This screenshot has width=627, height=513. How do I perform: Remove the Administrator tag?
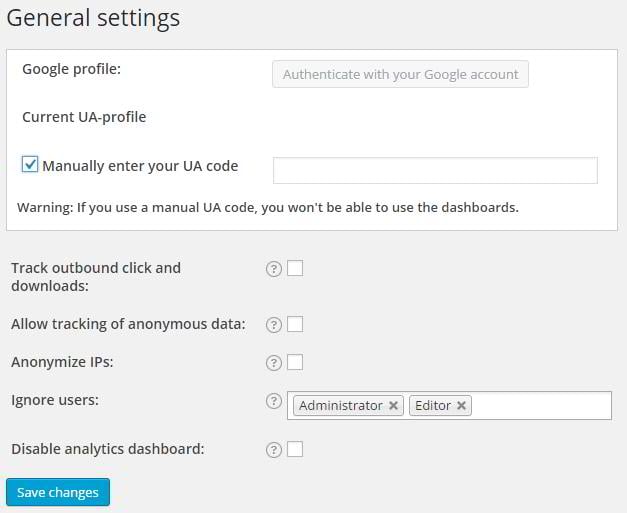(x=394, y=405)
